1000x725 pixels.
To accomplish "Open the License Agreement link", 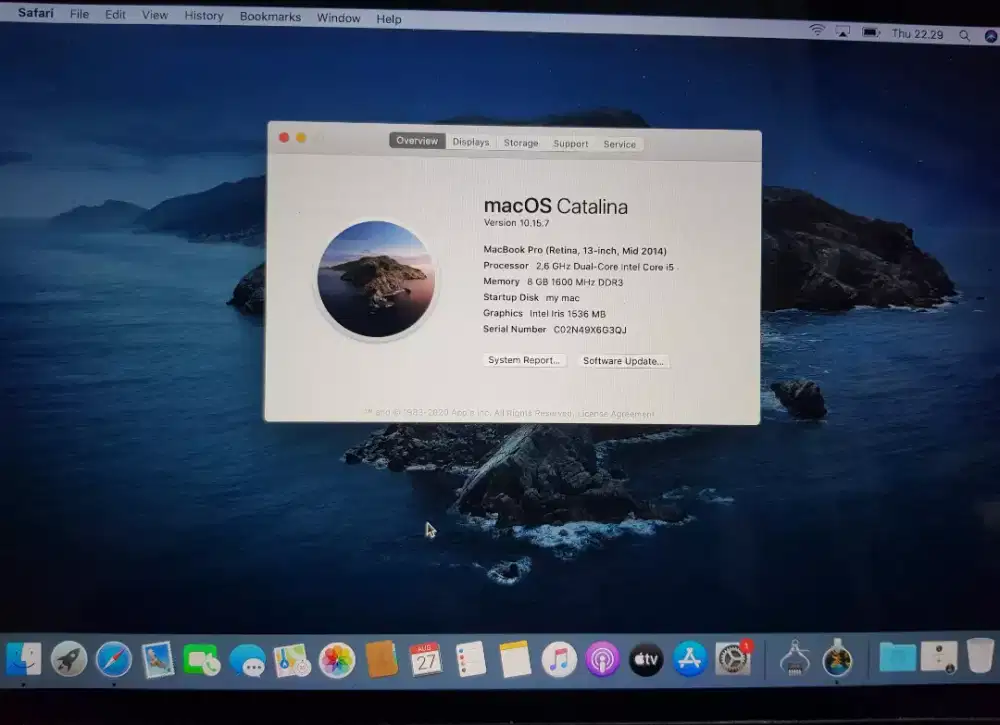I will (615, 414).
